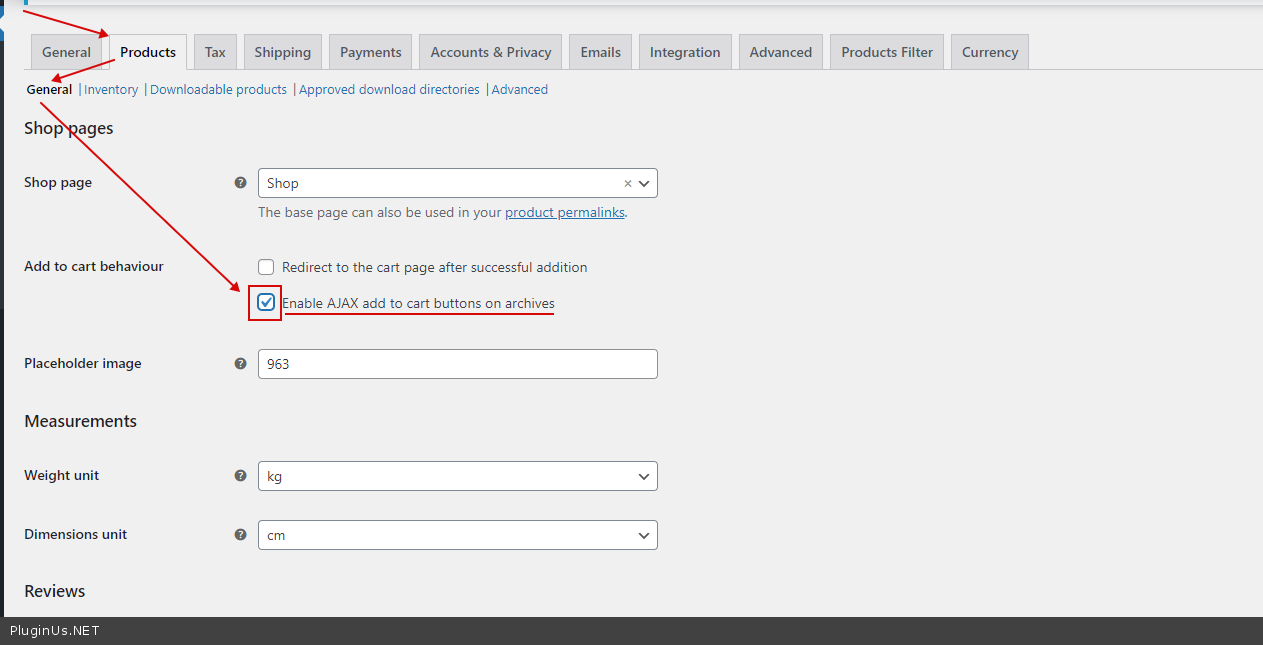Switch to the Shipping tab
1263x645 pixels.
tap(282, 52)
